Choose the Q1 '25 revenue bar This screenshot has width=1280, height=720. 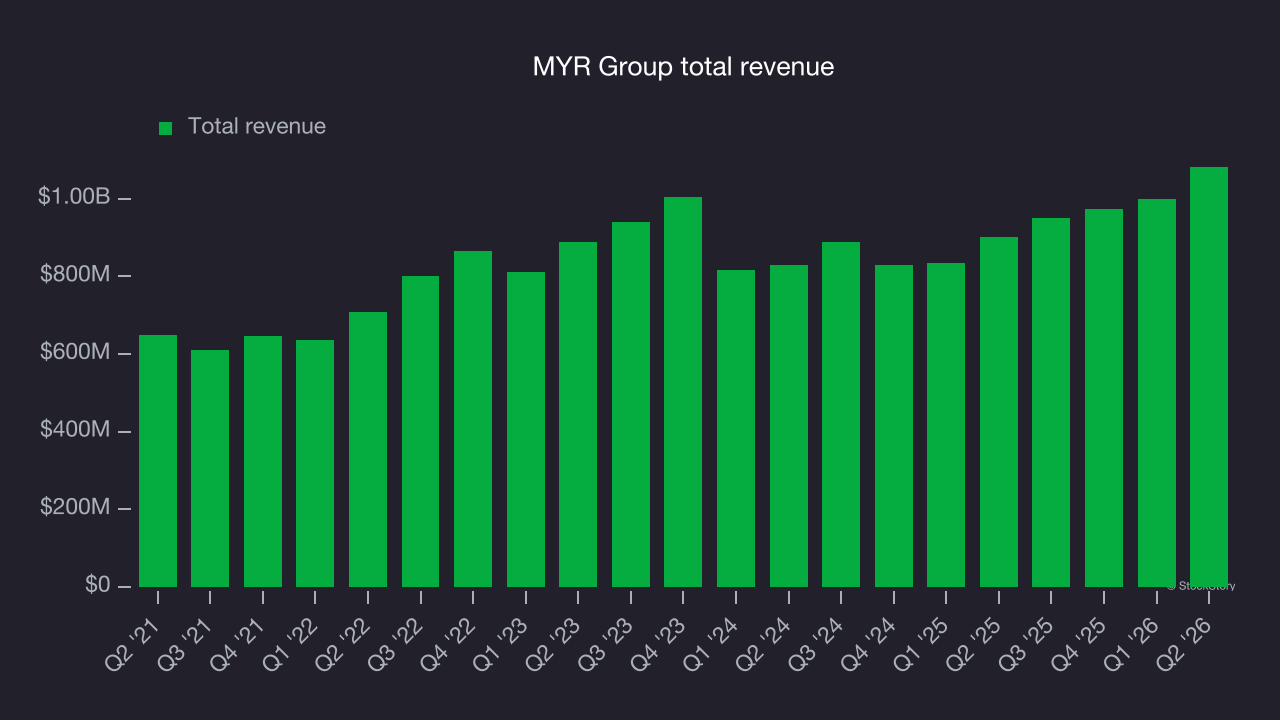pyautogui.click(x=946, y=425)
